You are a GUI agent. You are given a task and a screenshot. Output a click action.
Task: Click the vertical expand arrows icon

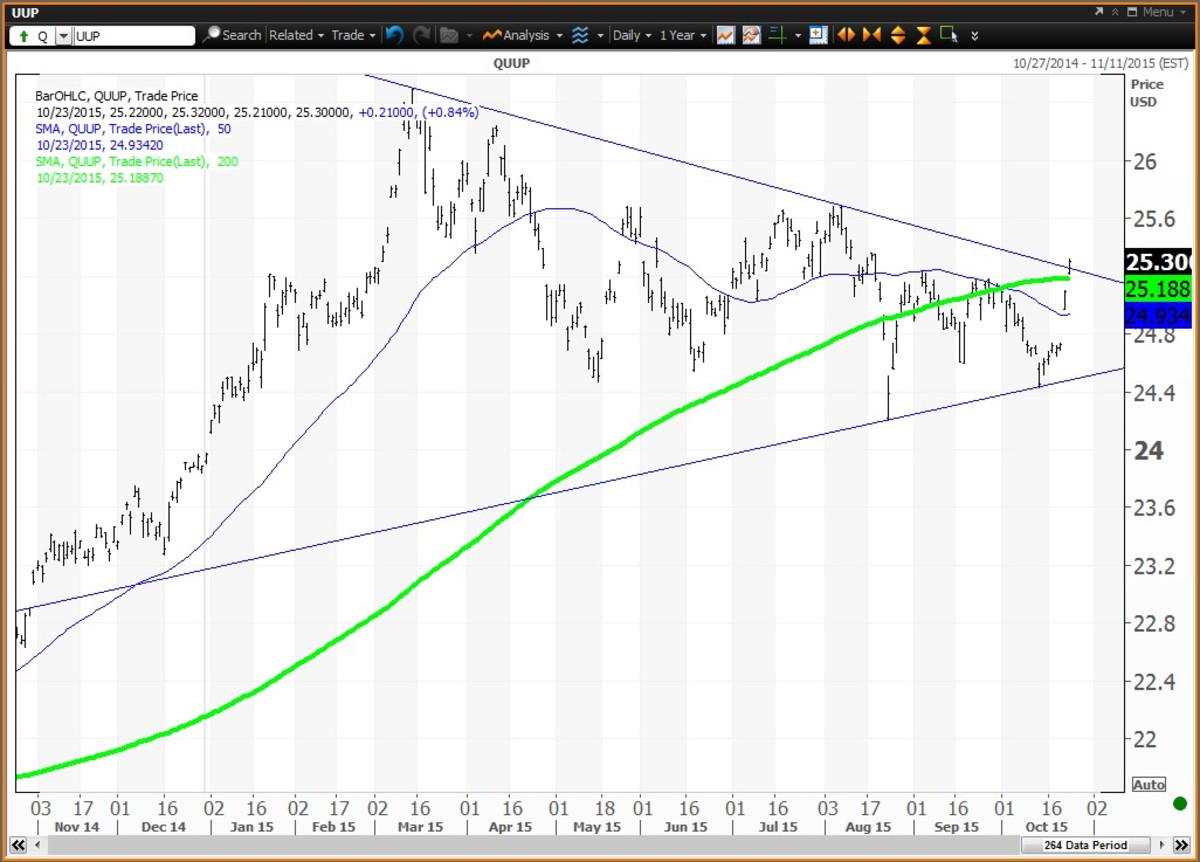[897, 35]
